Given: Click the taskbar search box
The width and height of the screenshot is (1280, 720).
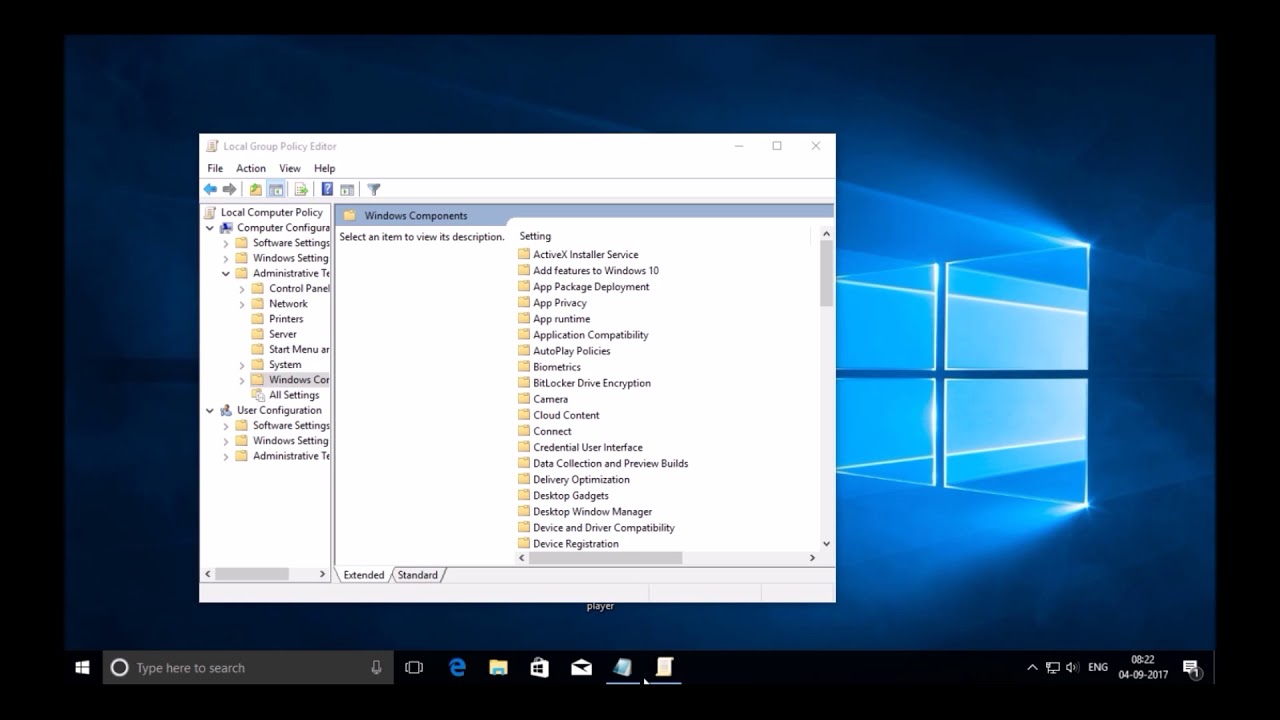Looking at the screenshot, I should [247, 667].
